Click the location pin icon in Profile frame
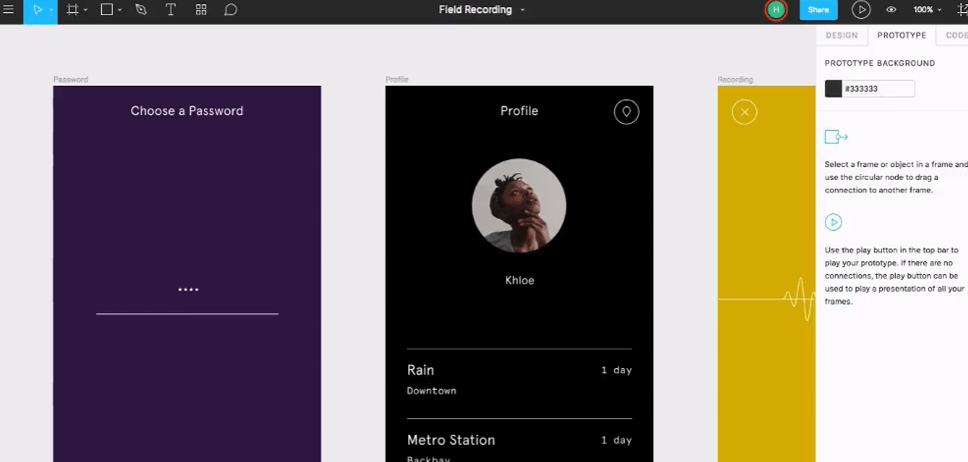This screenshot has height=462, width=968. pyautogui.click(x=626, y=112)
